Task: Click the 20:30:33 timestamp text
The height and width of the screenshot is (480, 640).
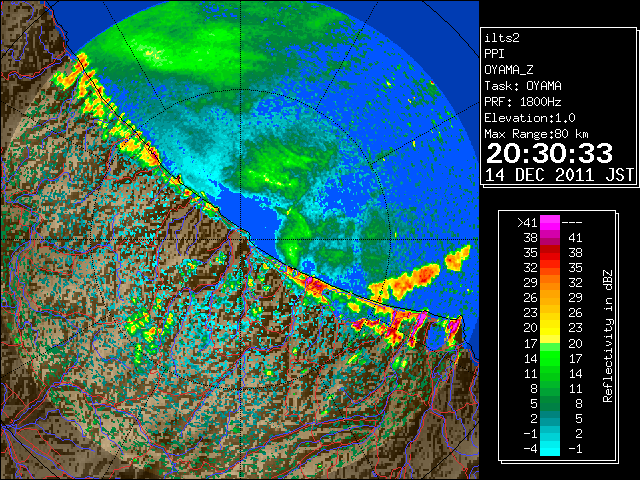Action: (x=549, y=153)
